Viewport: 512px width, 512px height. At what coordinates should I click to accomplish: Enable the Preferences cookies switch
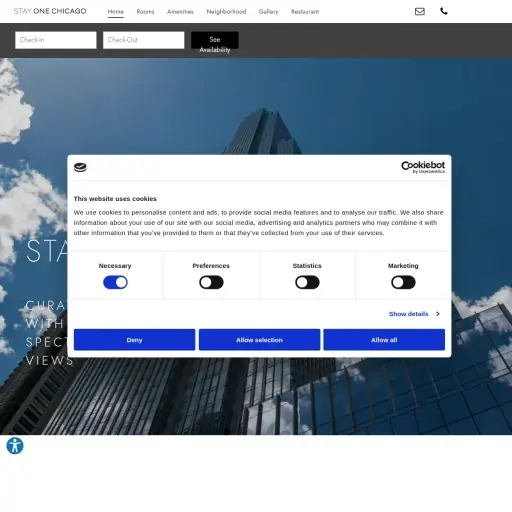(x=211, y=282)
